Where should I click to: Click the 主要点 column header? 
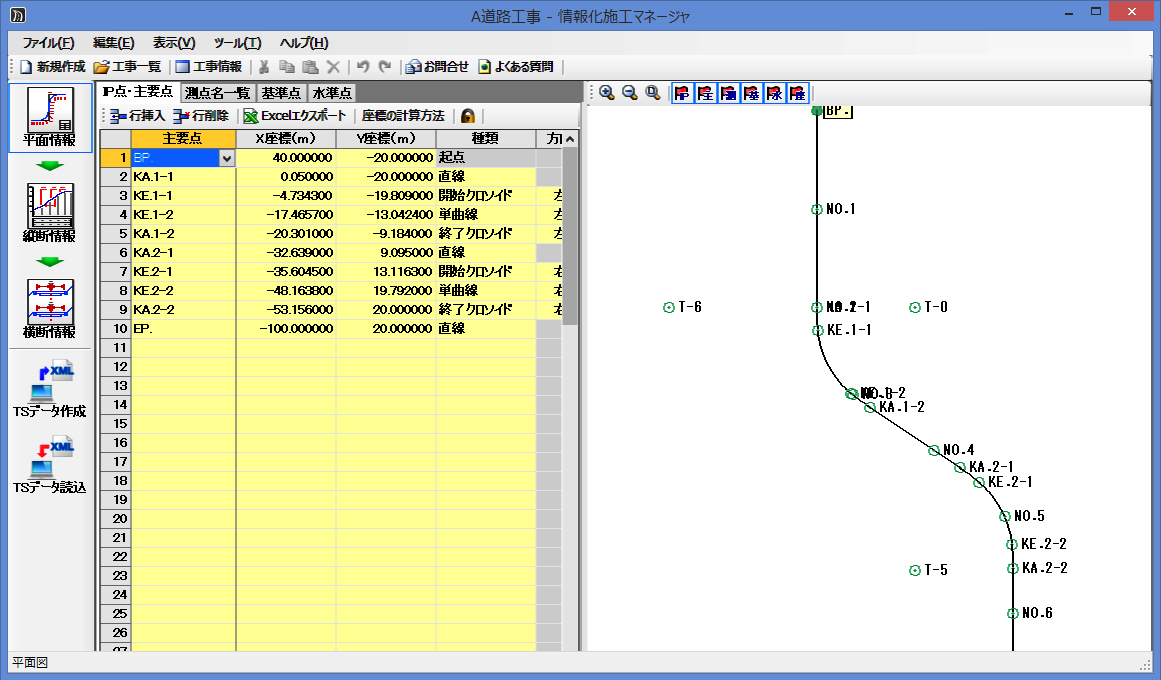(183, 139)
